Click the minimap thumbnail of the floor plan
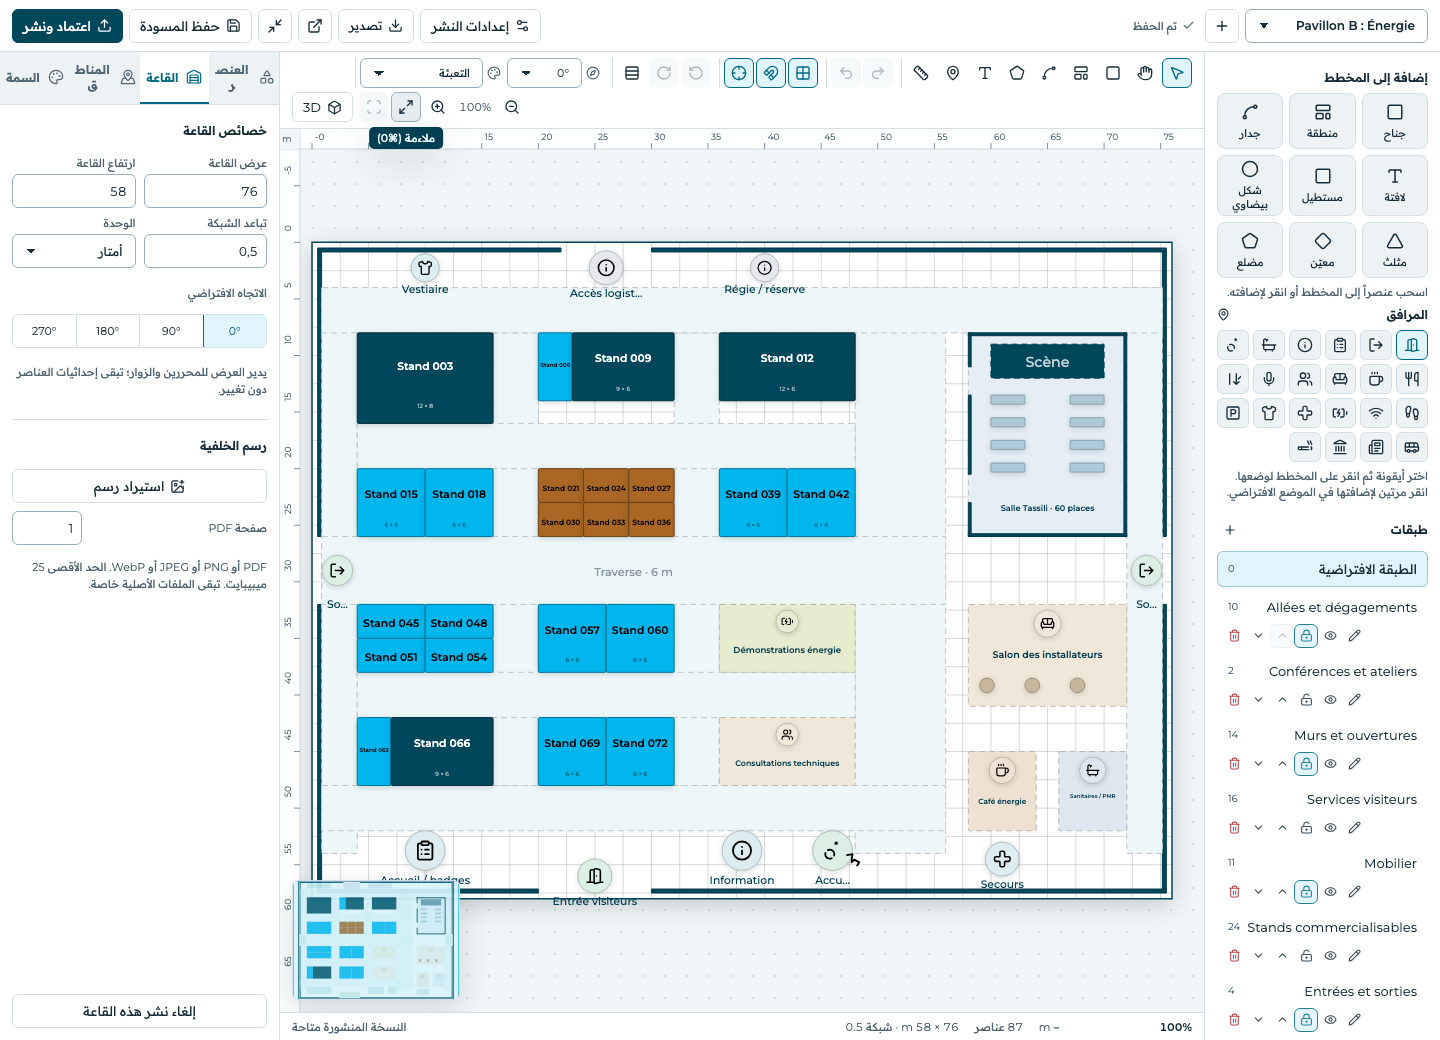 tap(376, 940)
